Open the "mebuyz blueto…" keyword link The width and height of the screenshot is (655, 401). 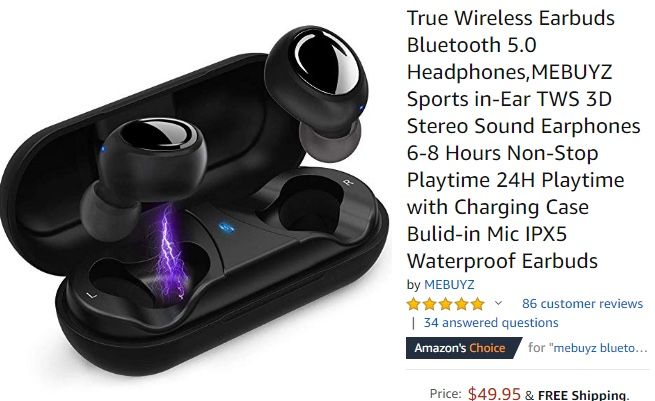(x=600, y=348)
